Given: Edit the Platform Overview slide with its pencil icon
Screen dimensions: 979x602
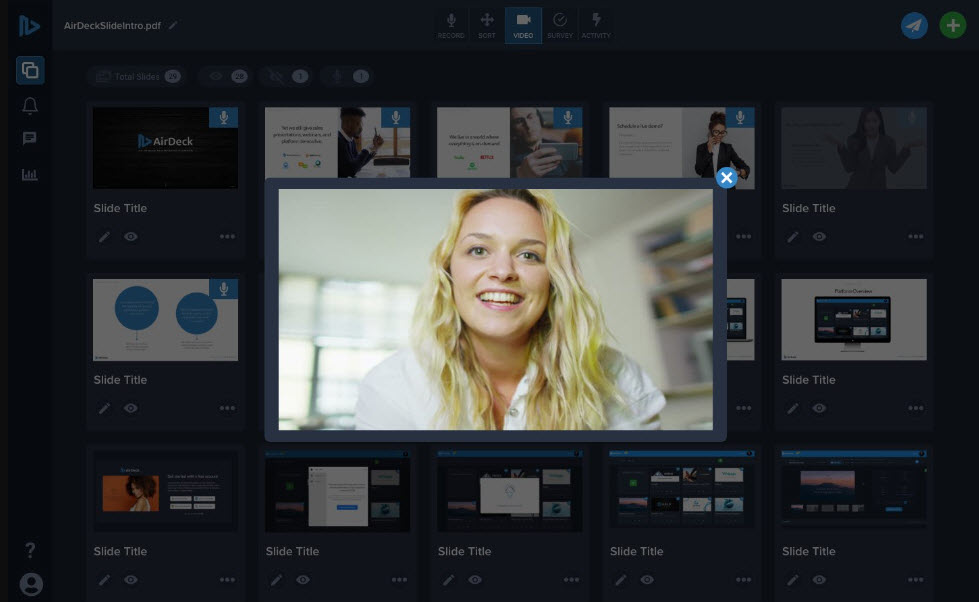Looking at the screenshot, I should pyautogui.click(x=793, y=408).
